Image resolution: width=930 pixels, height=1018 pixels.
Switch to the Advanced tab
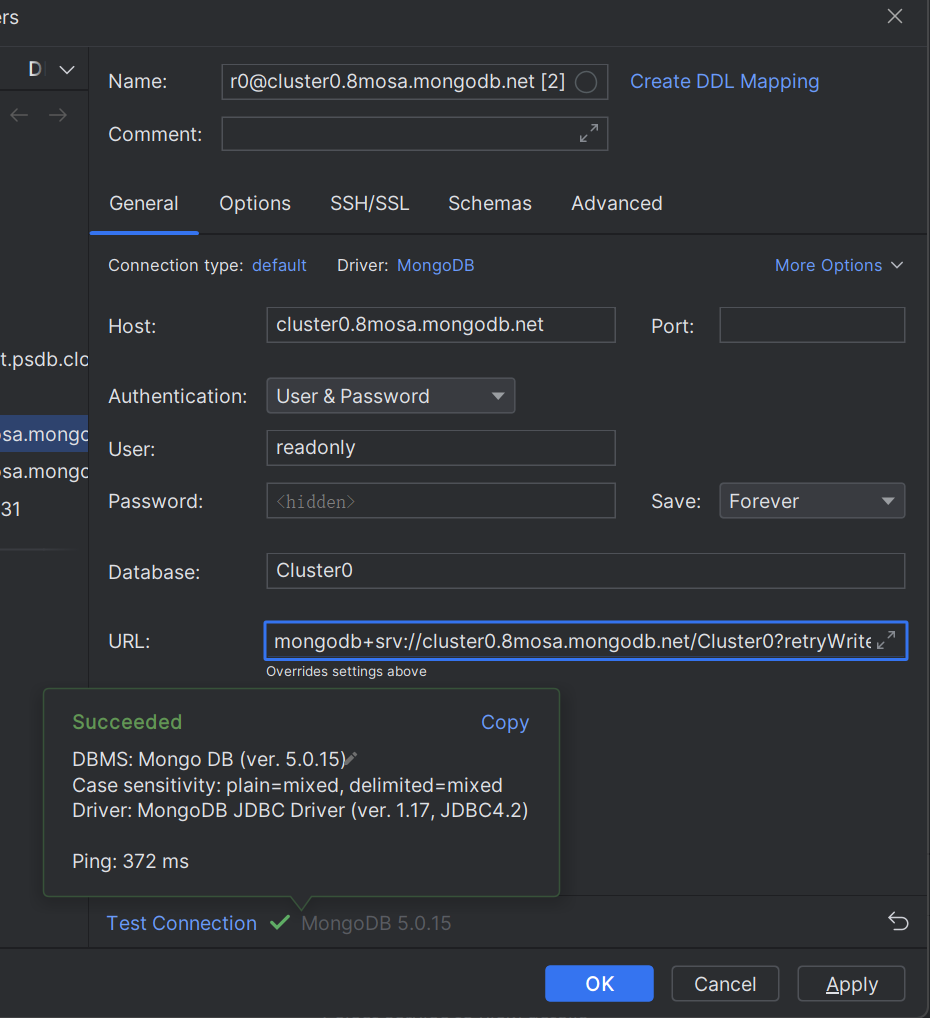coord(616,203)
